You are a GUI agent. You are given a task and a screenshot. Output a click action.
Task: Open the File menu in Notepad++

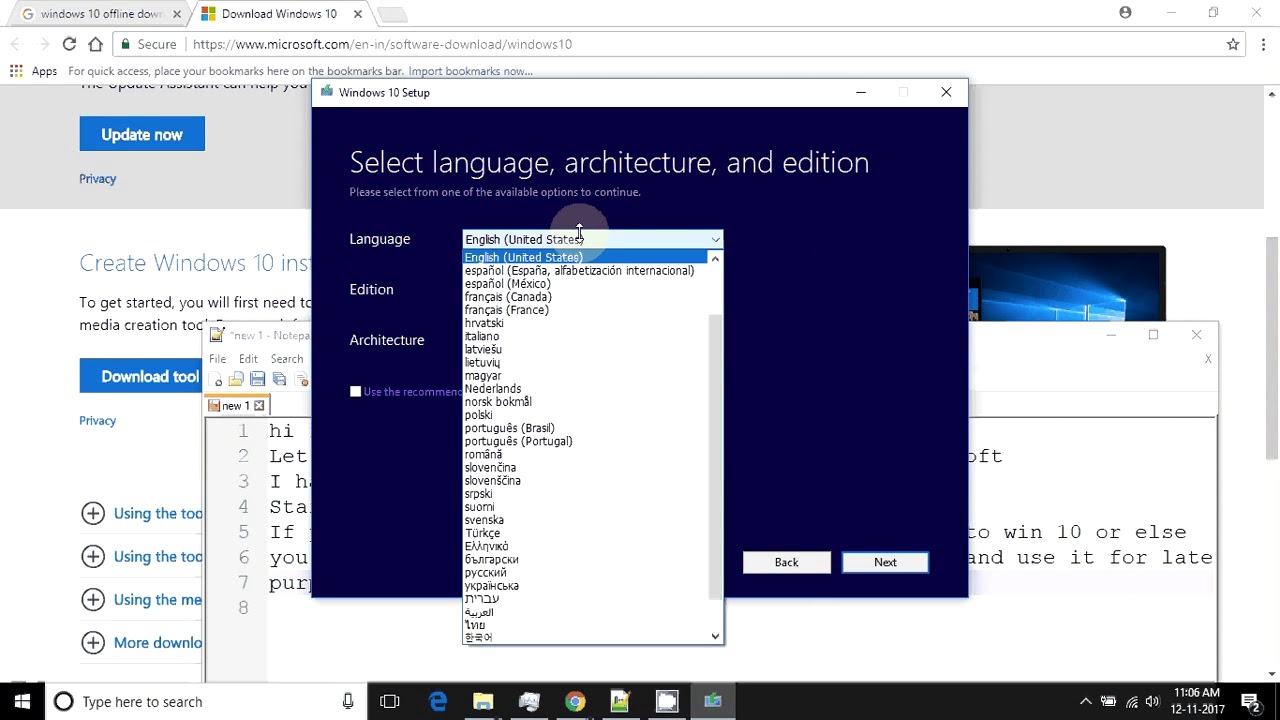(x=217, y=359)
